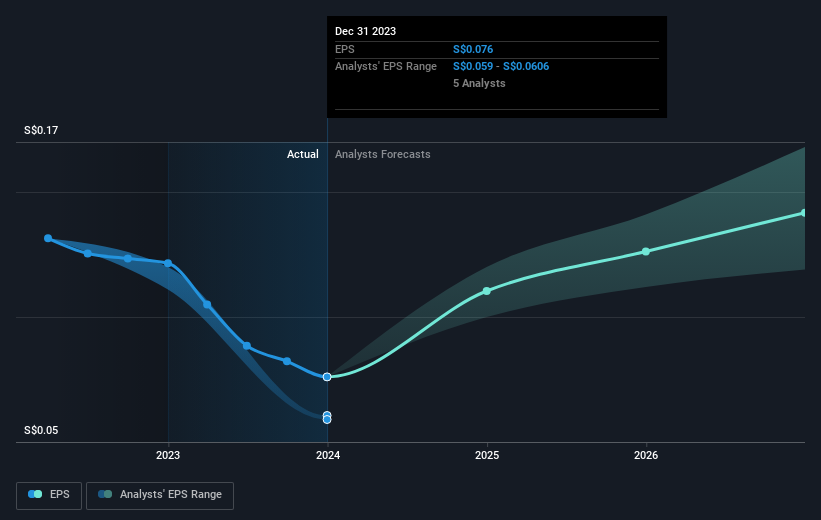This screenshot has height=520, width=821.
Task: Click the EPS color swatch in legend
Action: click(35, 494)
